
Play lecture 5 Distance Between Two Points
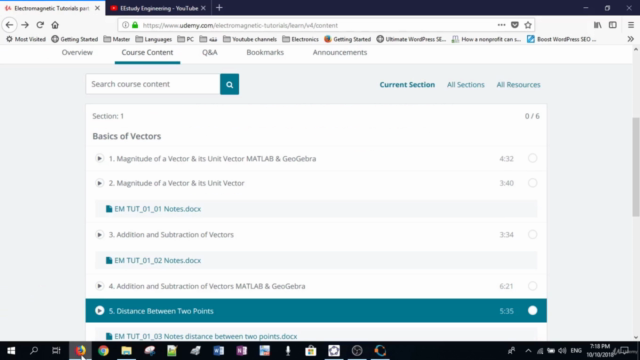tap(99, 311)
